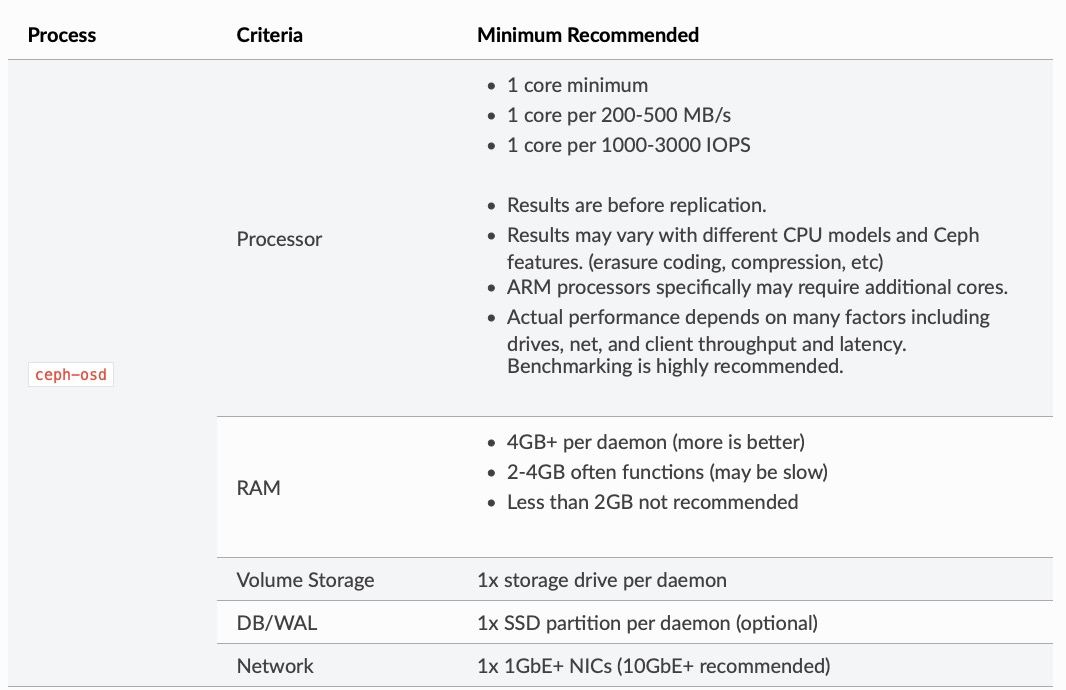Screen dimensions: 1066x690
Task: Click 'Less than 2GB not recommended' text
Action: click(x=653, y=502)
